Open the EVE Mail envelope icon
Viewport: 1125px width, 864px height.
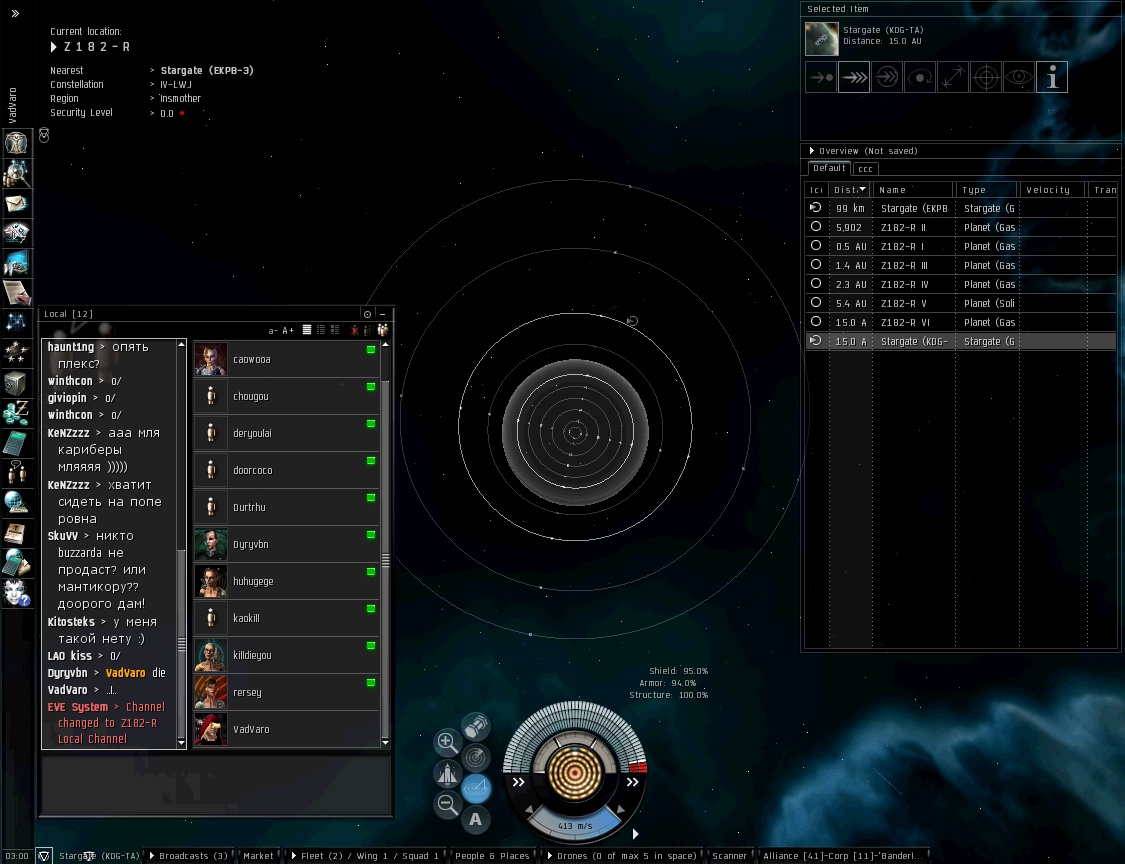pos(16,204)
